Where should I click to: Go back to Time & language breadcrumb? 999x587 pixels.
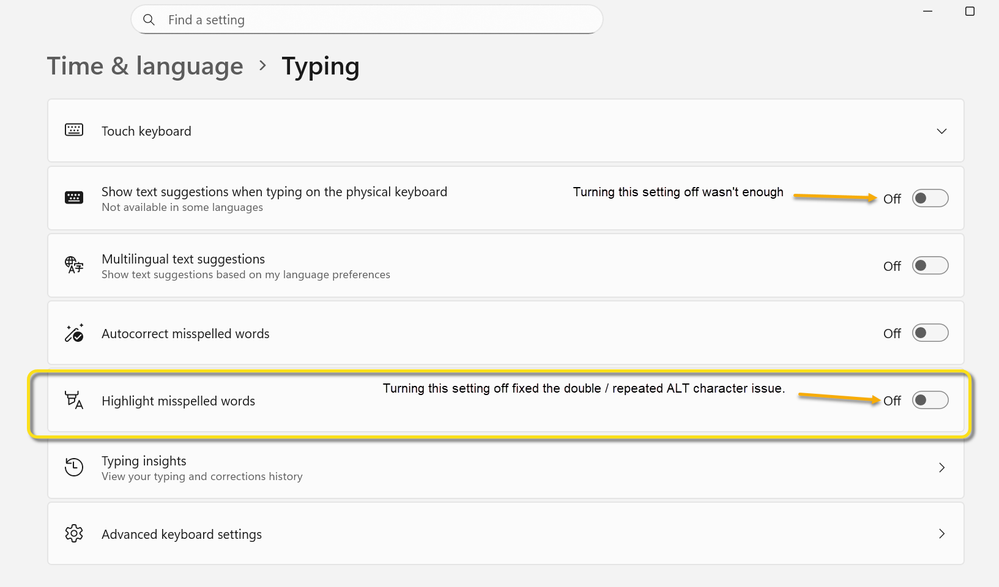[145, 66]
